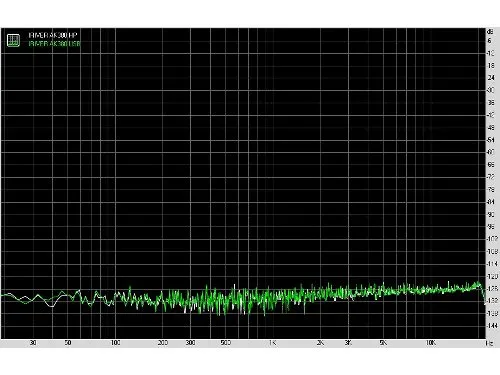
Task: Click the 1K frequency axis label
Action: (x=272, y=343)
